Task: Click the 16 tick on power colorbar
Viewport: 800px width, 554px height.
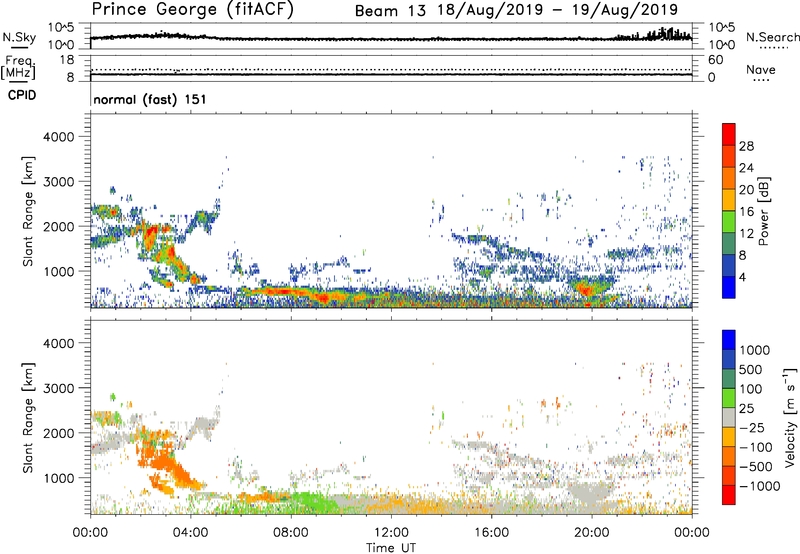Action: (x=746, y=212)
